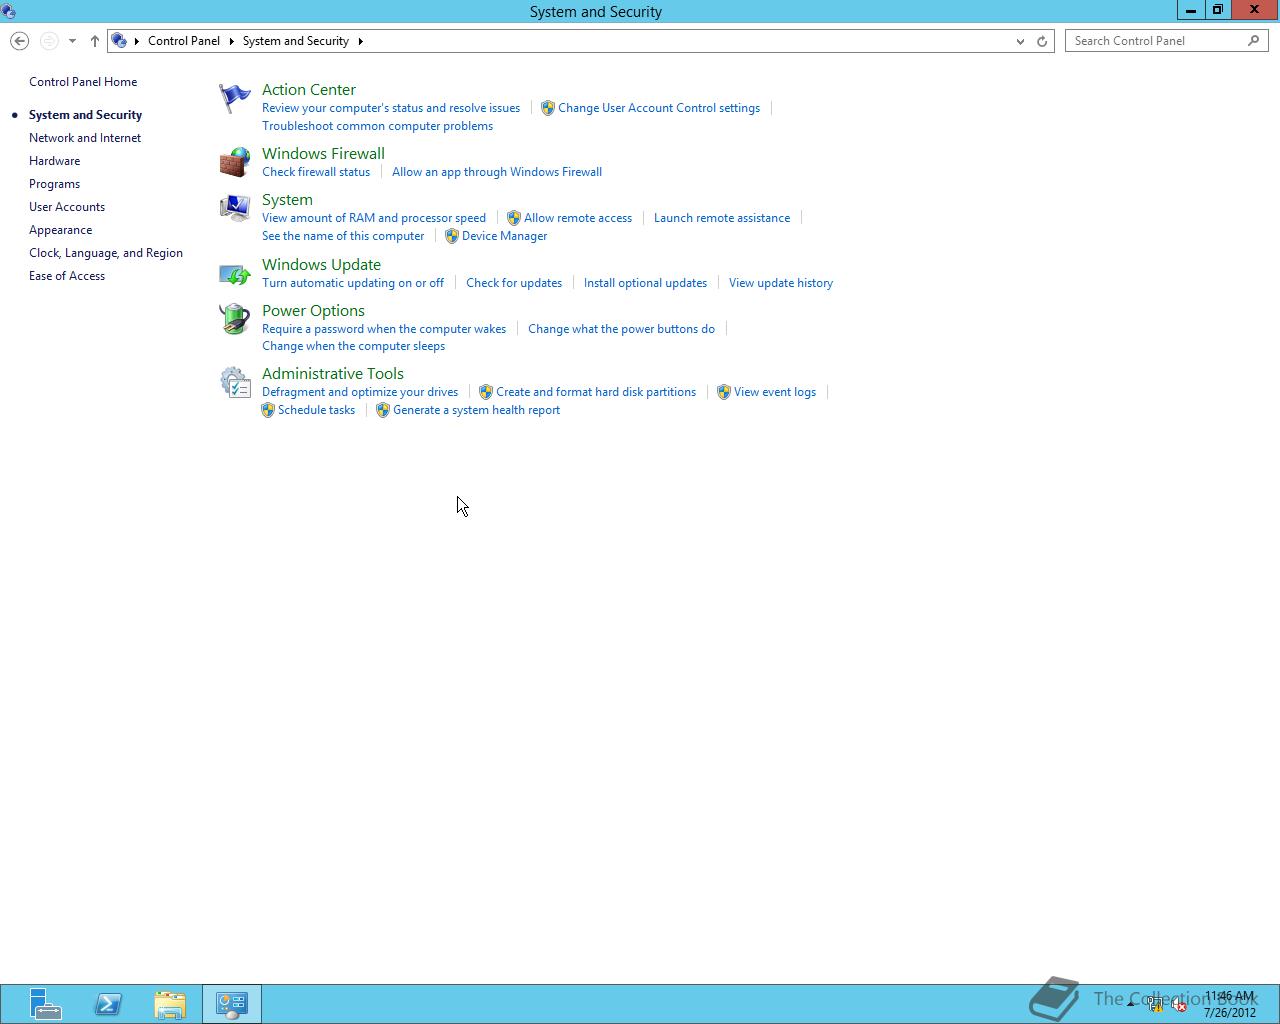Viewport: 1280px width, 1024px height.
Task: Open the Windows Update icon
Action: click(235, 273)
